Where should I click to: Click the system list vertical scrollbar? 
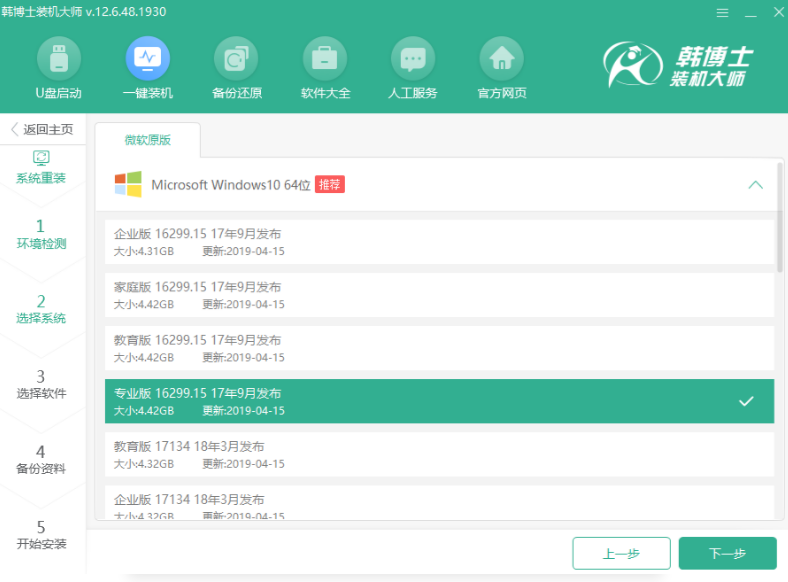[x=780, y=217]
